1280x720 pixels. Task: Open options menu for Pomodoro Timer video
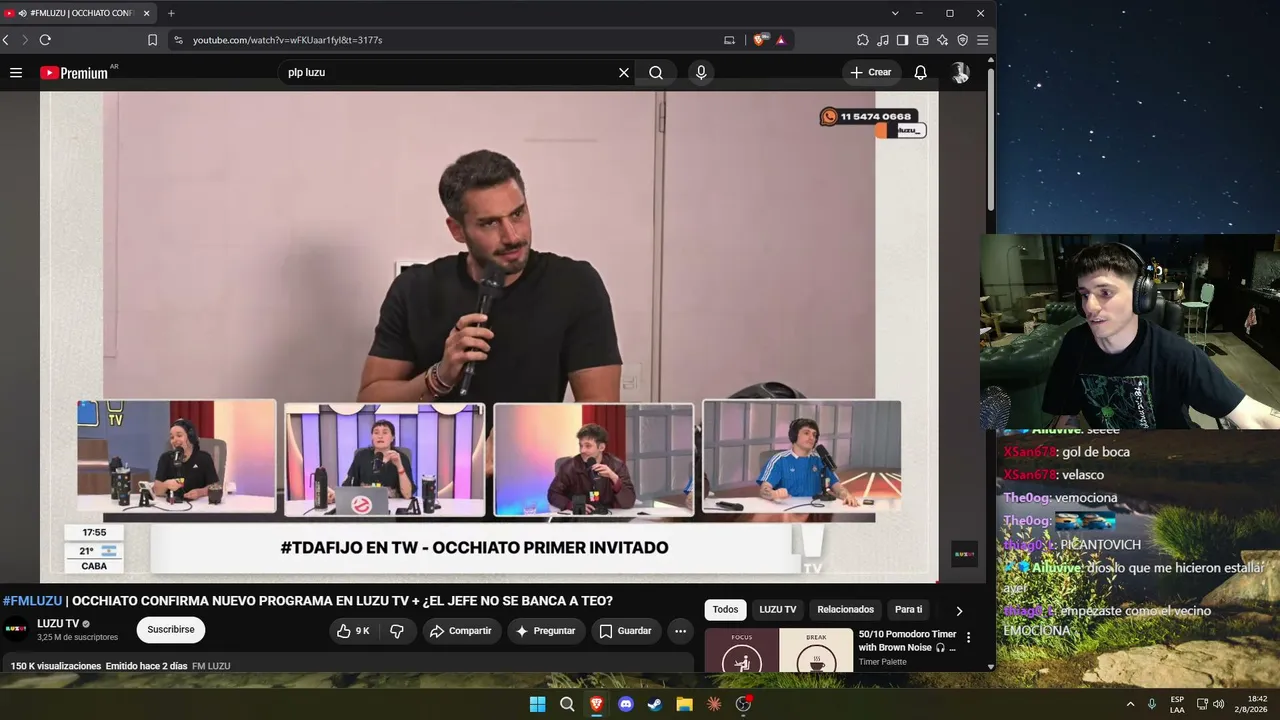(968, 637)
